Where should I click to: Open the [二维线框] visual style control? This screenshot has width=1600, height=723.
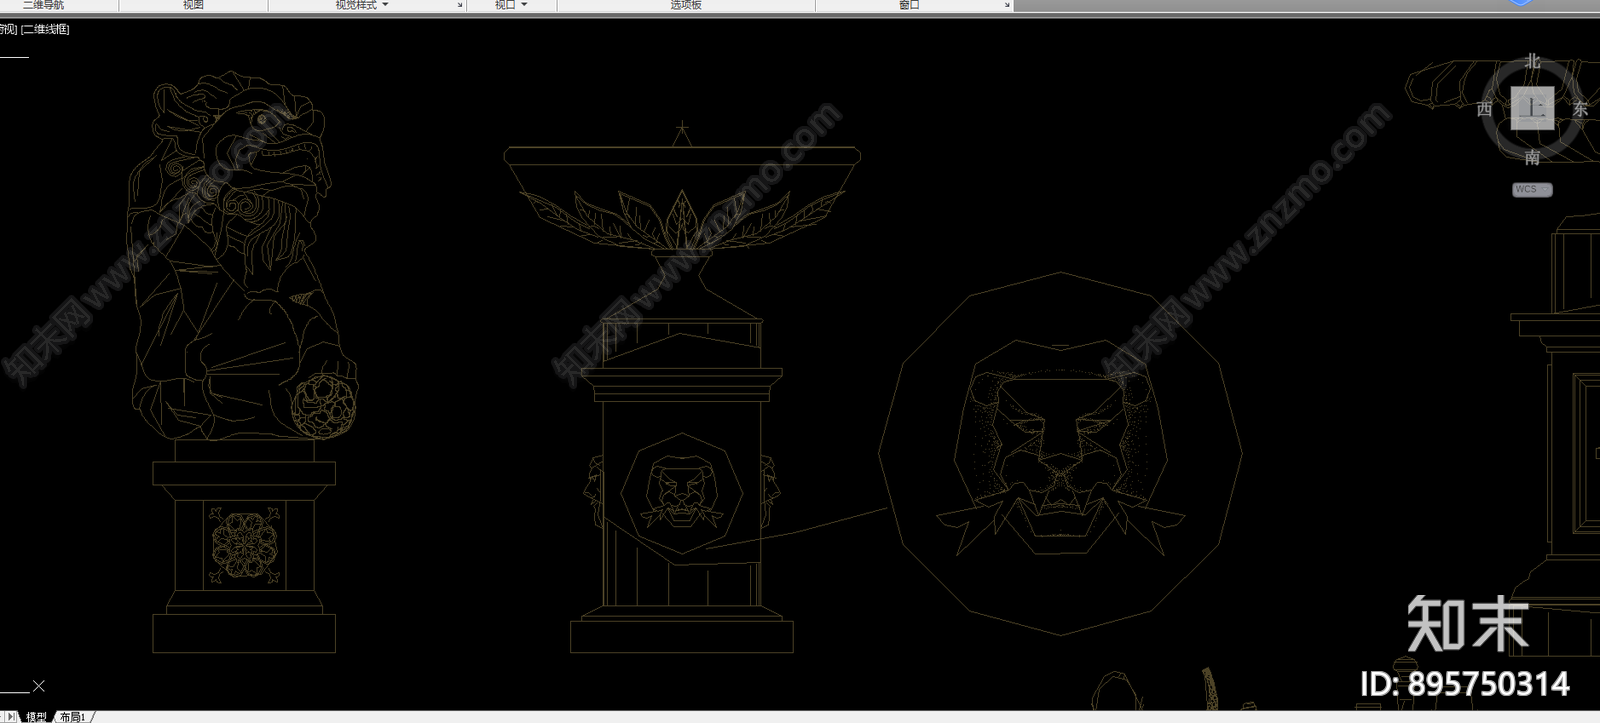(45, 29)
